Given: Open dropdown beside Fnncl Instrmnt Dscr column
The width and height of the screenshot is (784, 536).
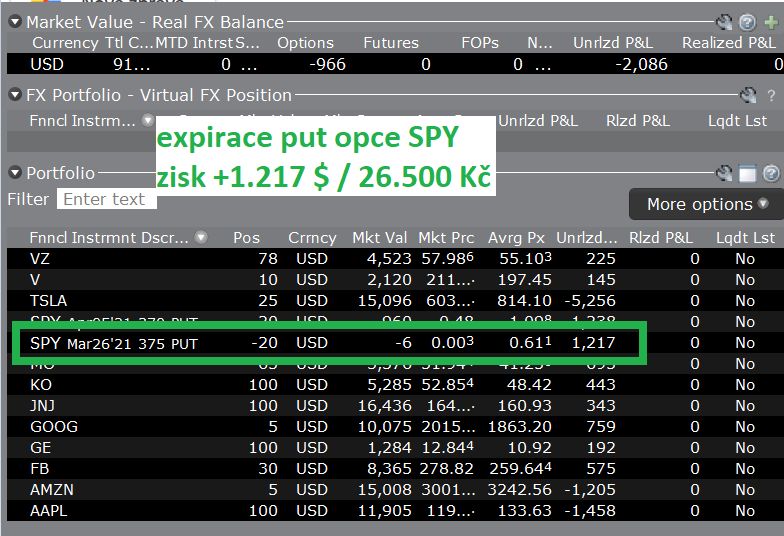Looking at the screenshot, I should point(201,237).
